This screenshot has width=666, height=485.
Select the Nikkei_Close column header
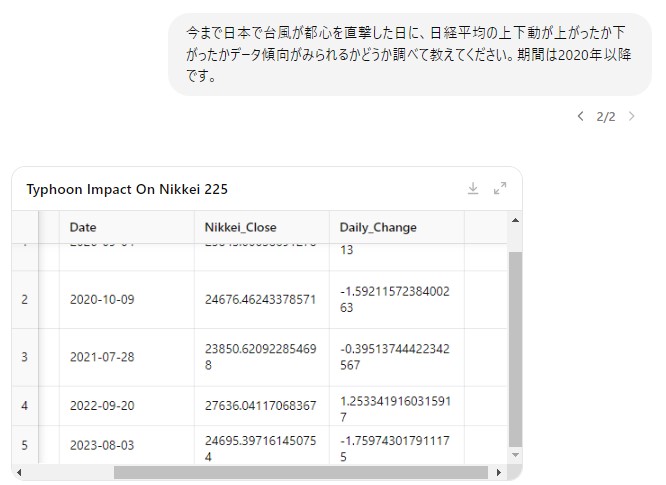tap(239, 227)
